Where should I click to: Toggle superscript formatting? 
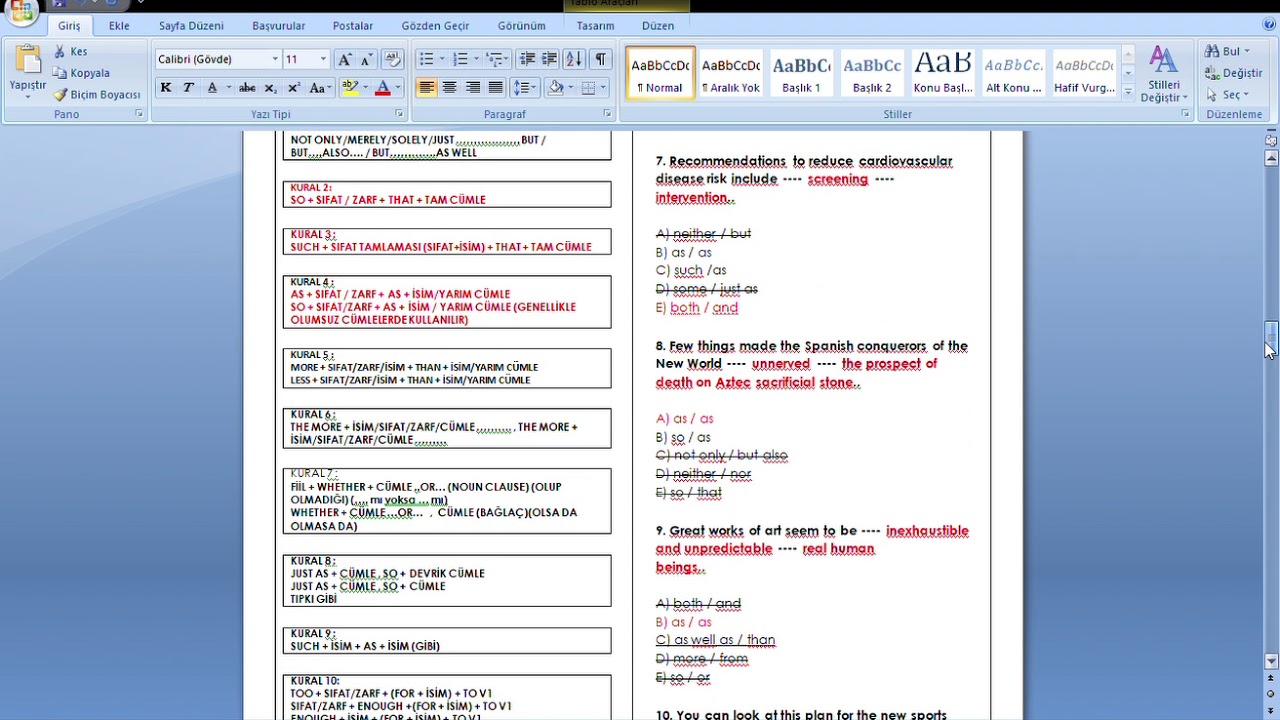tap(293, 88)
